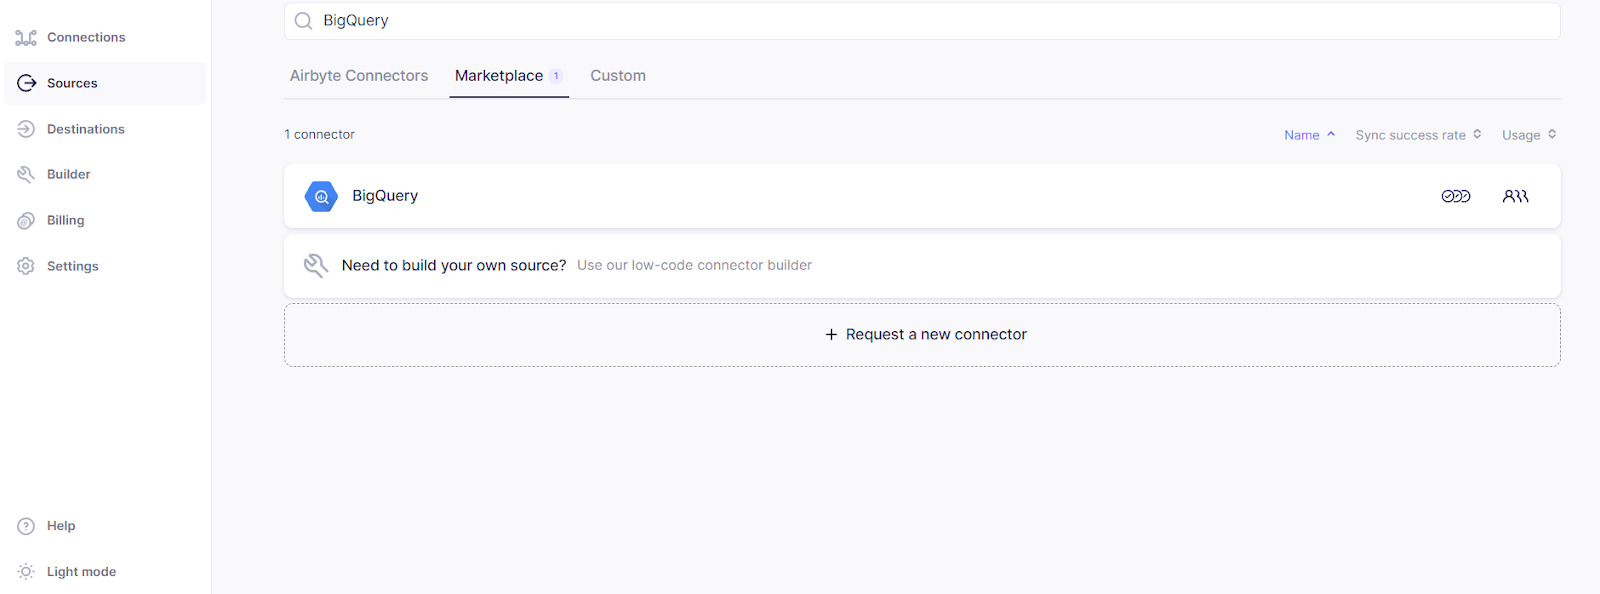Toggle the Light mode sun icon
Image resolution: width=1600 pixels, height=594 pixels.
(x=26, y=572)
